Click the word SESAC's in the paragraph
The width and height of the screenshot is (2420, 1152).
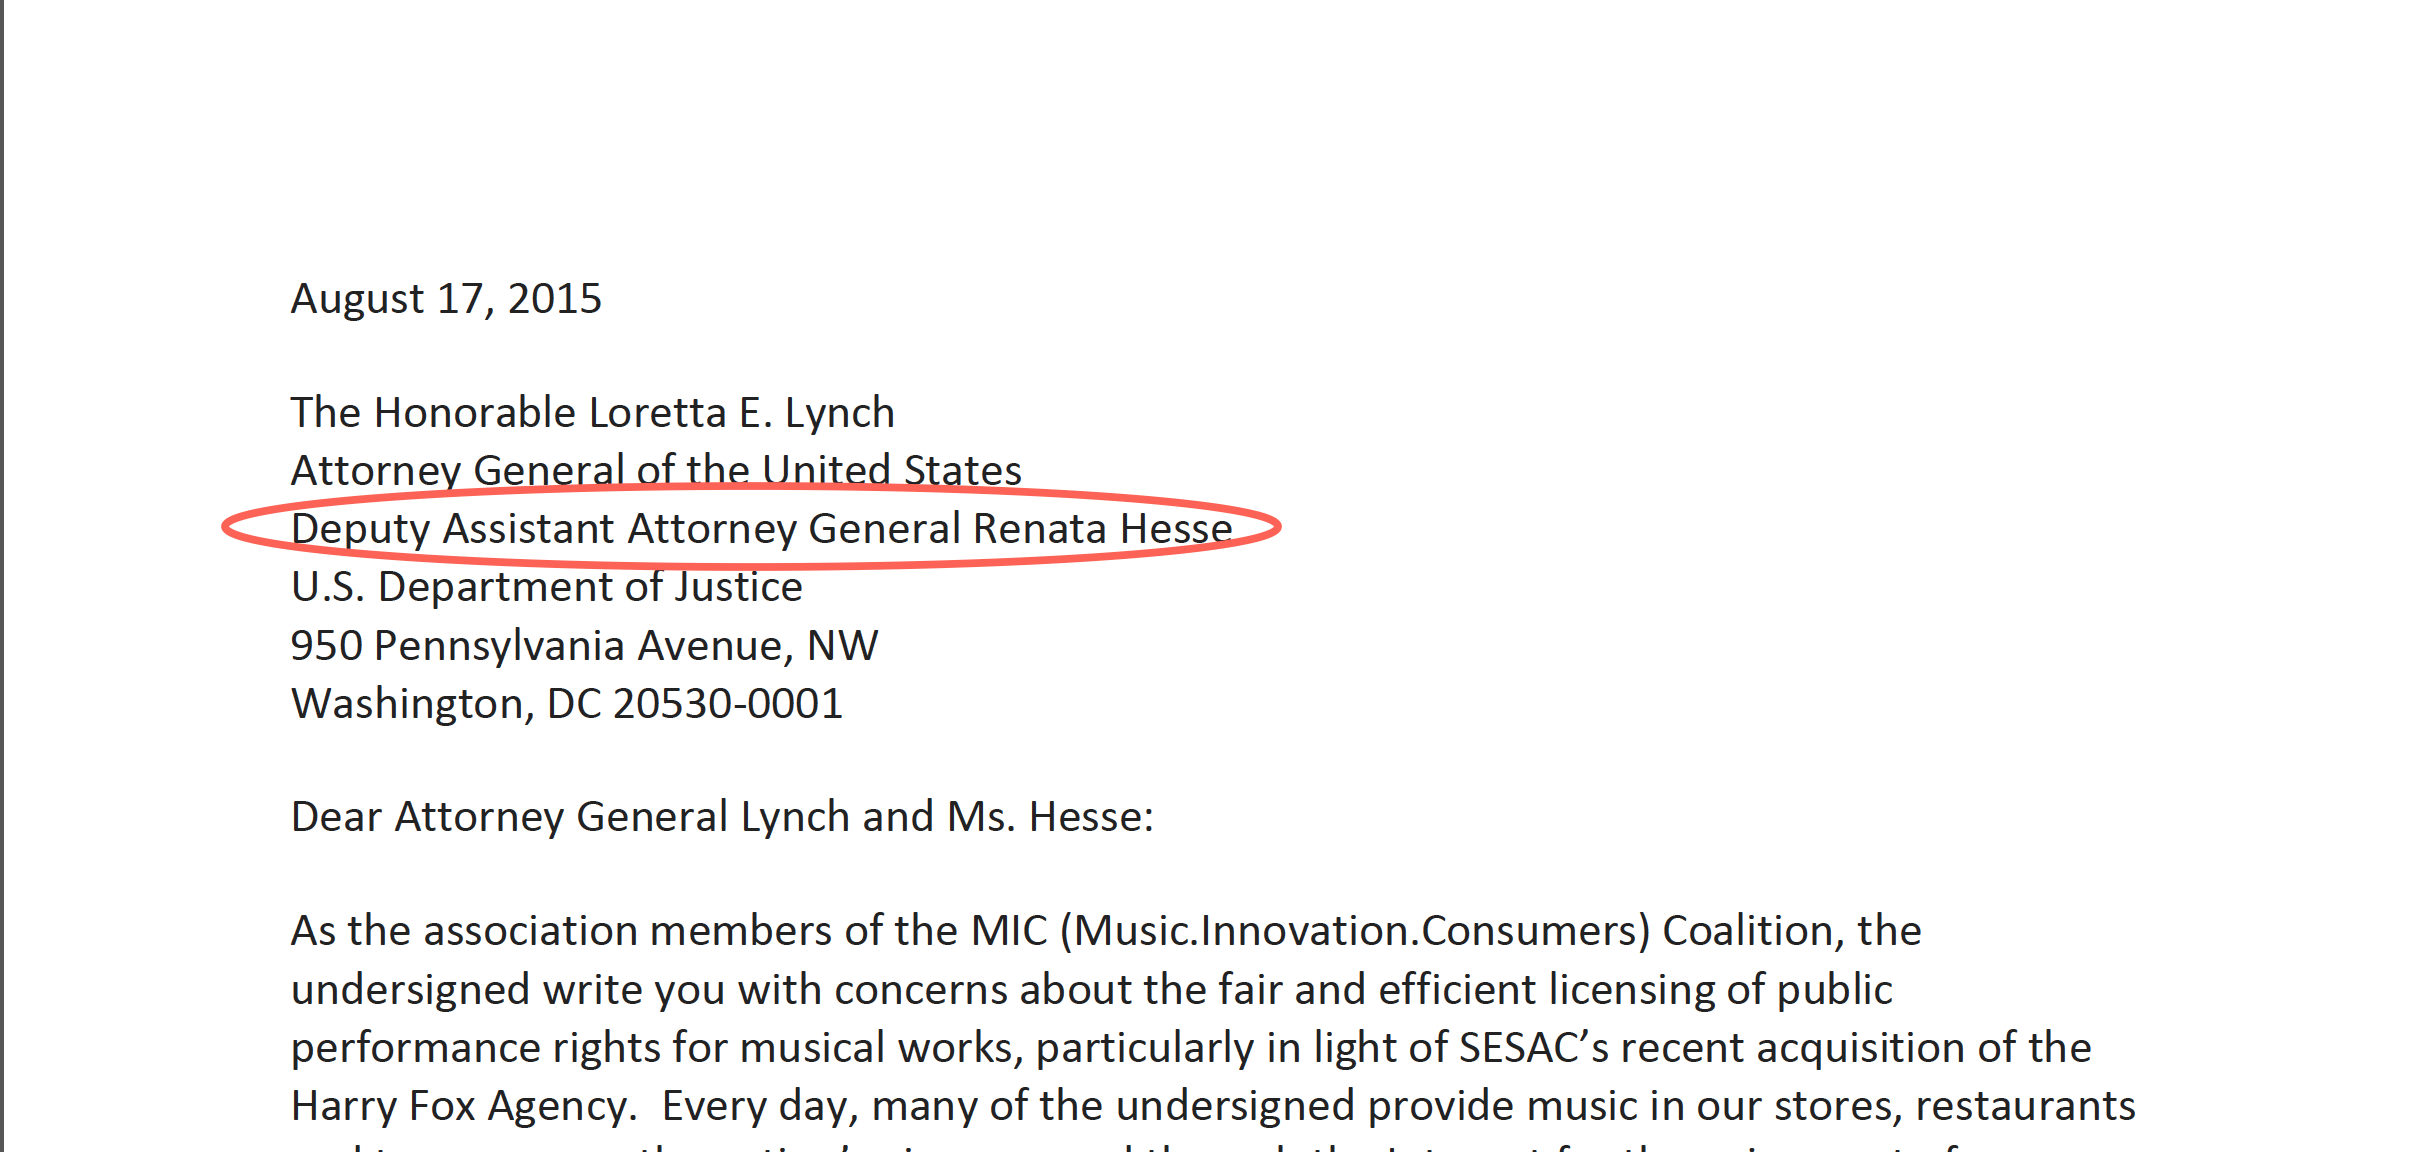click(1533, 1048)
